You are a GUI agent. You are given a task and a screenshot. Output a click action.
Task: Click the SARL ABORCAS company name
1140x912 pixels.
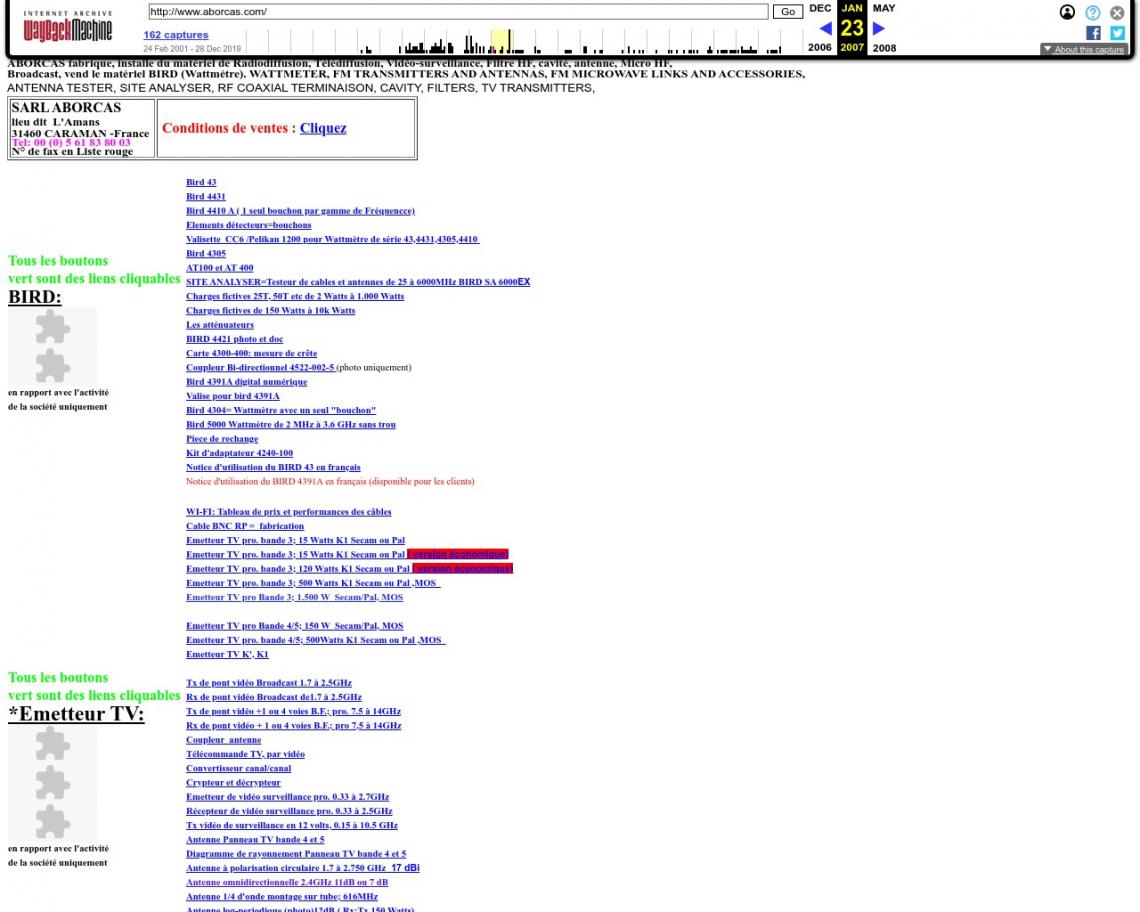click(66, 108)
